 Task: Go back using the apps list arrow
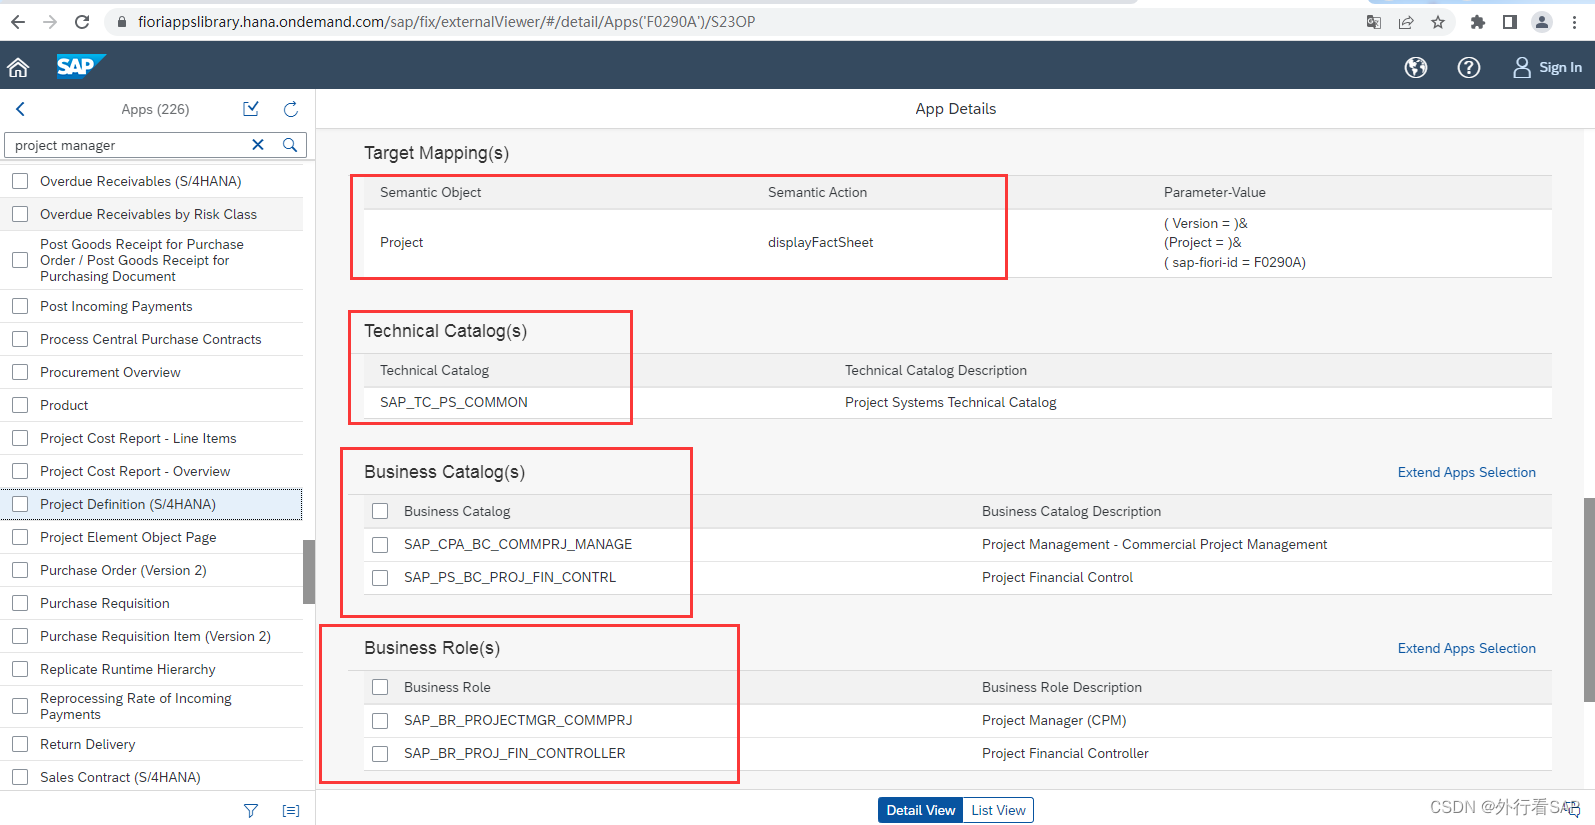point(20,109)
